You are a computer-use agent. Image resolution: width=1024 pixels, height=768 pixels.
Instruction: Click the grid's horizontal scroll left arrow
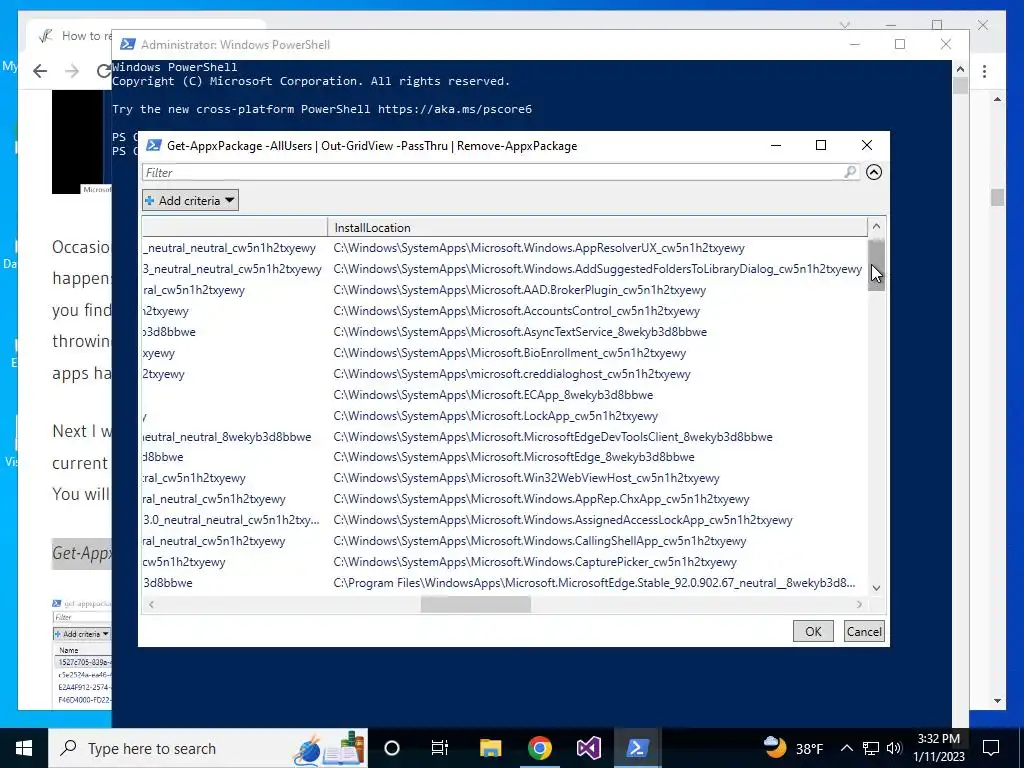point(151,604)
